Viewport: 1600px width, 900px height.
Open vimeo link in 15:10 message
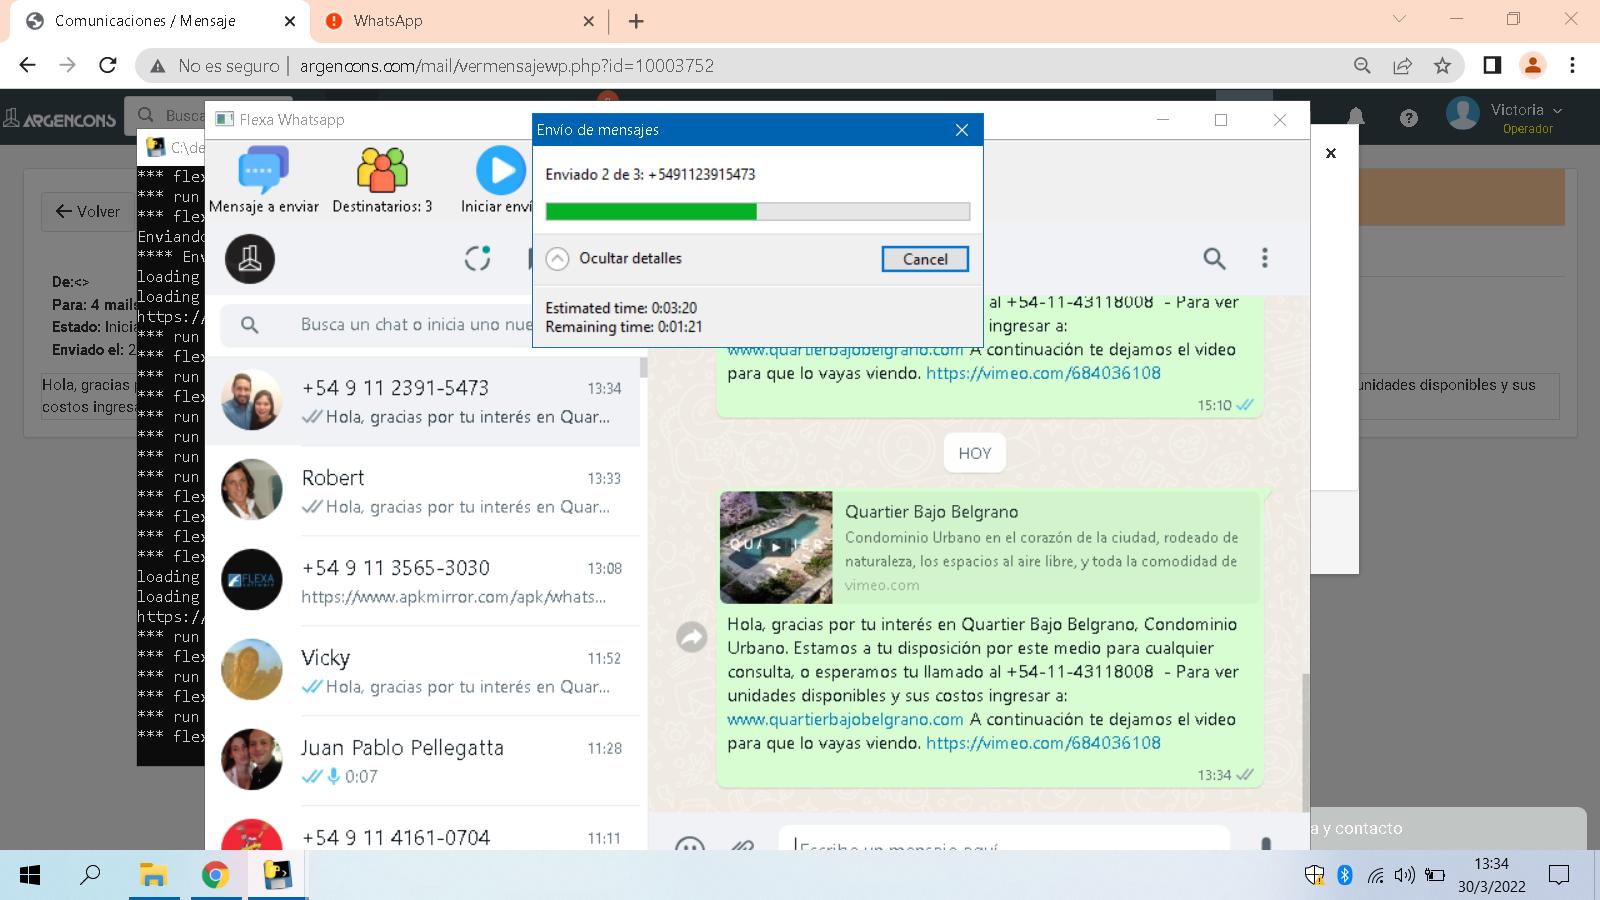(x=1043, y=373)
